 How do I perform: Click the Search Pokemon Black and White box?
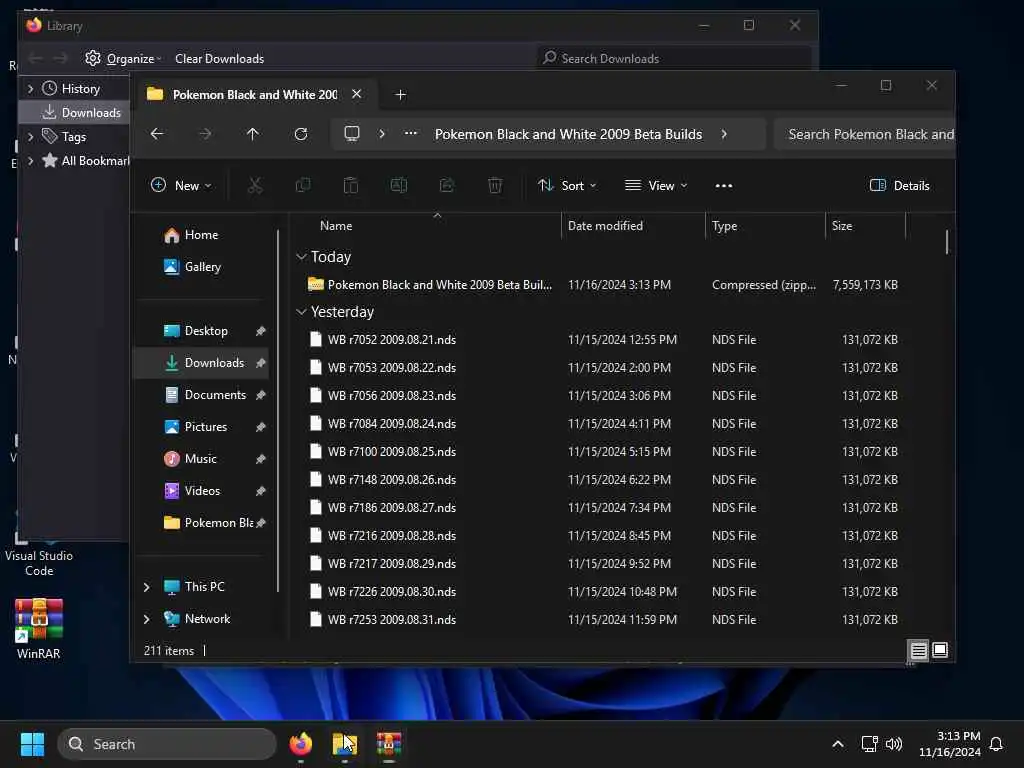point(865,134)
